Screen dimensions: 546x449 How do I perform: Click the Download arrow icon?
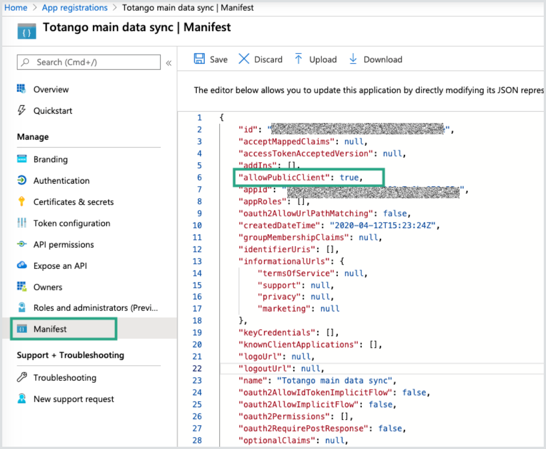click(353, 59)
